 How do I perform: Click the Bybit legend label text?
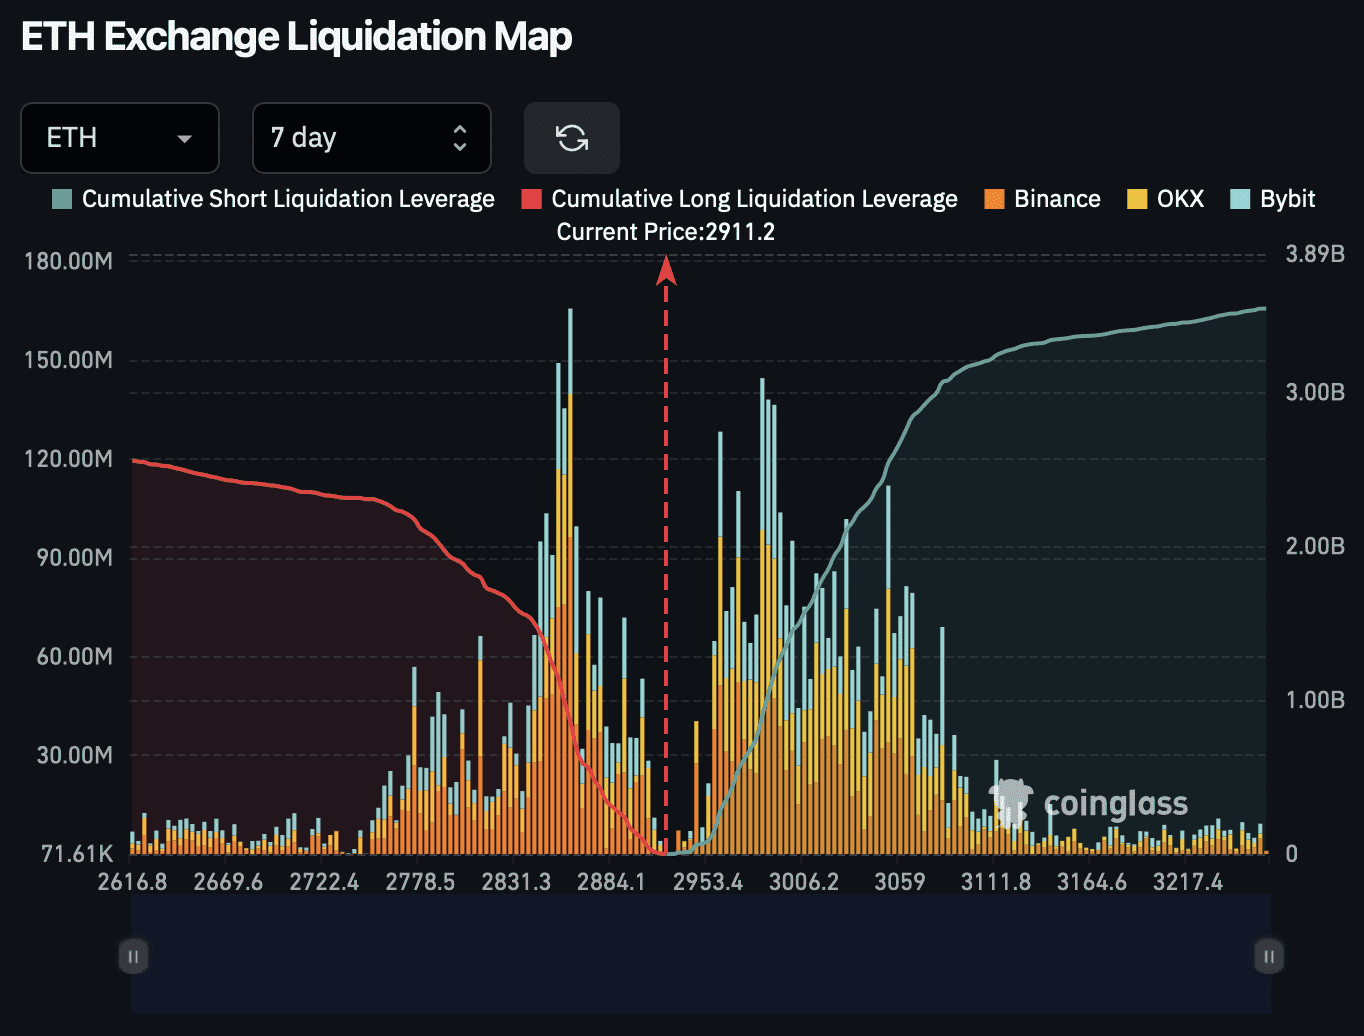1287,199
